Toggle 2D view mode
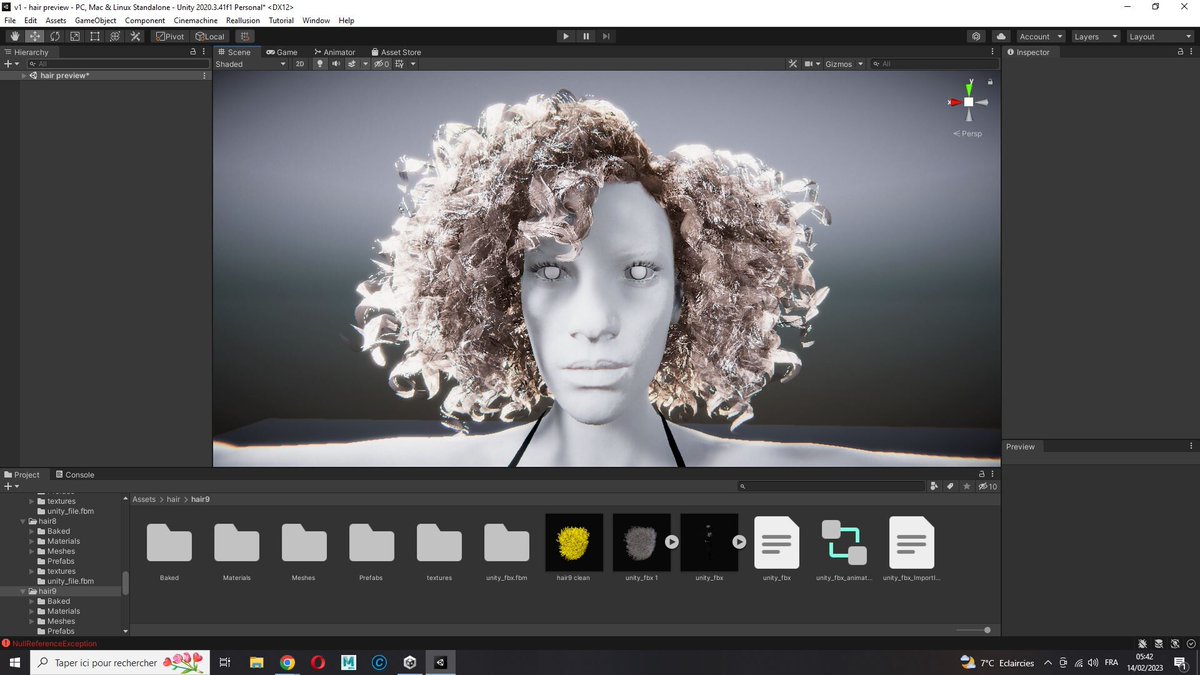1200x675 pixels. tap(300, 64)
